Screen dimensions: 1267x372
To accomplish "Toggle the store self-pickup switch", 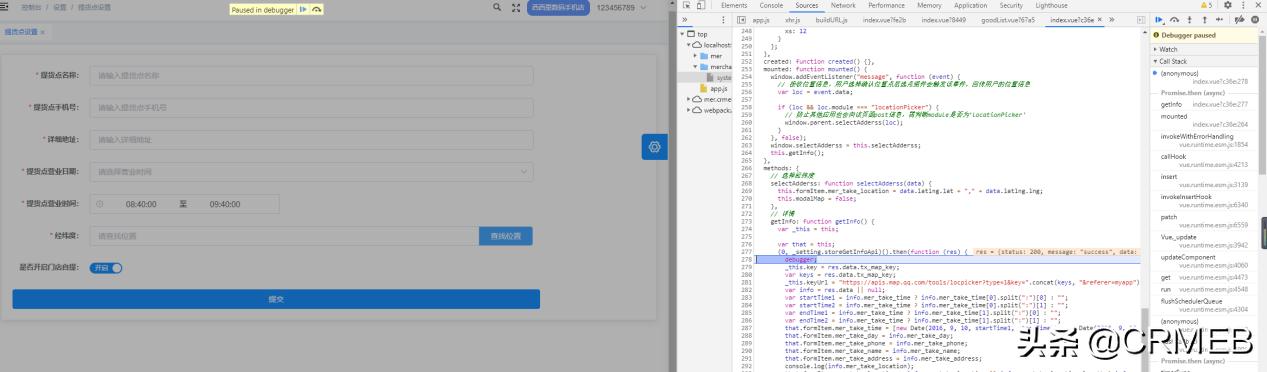I will pos(106,268).
